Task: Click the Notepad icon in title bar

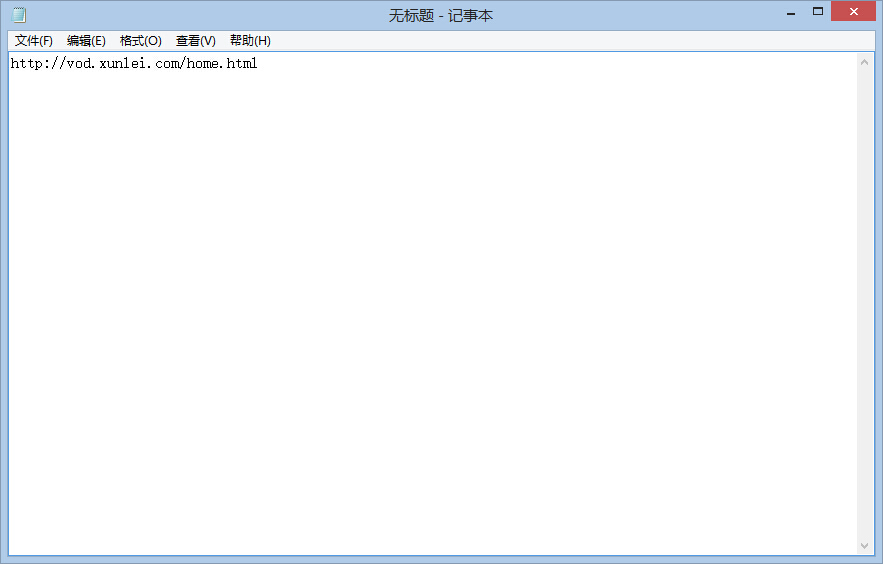Action: tap(18, 15)
